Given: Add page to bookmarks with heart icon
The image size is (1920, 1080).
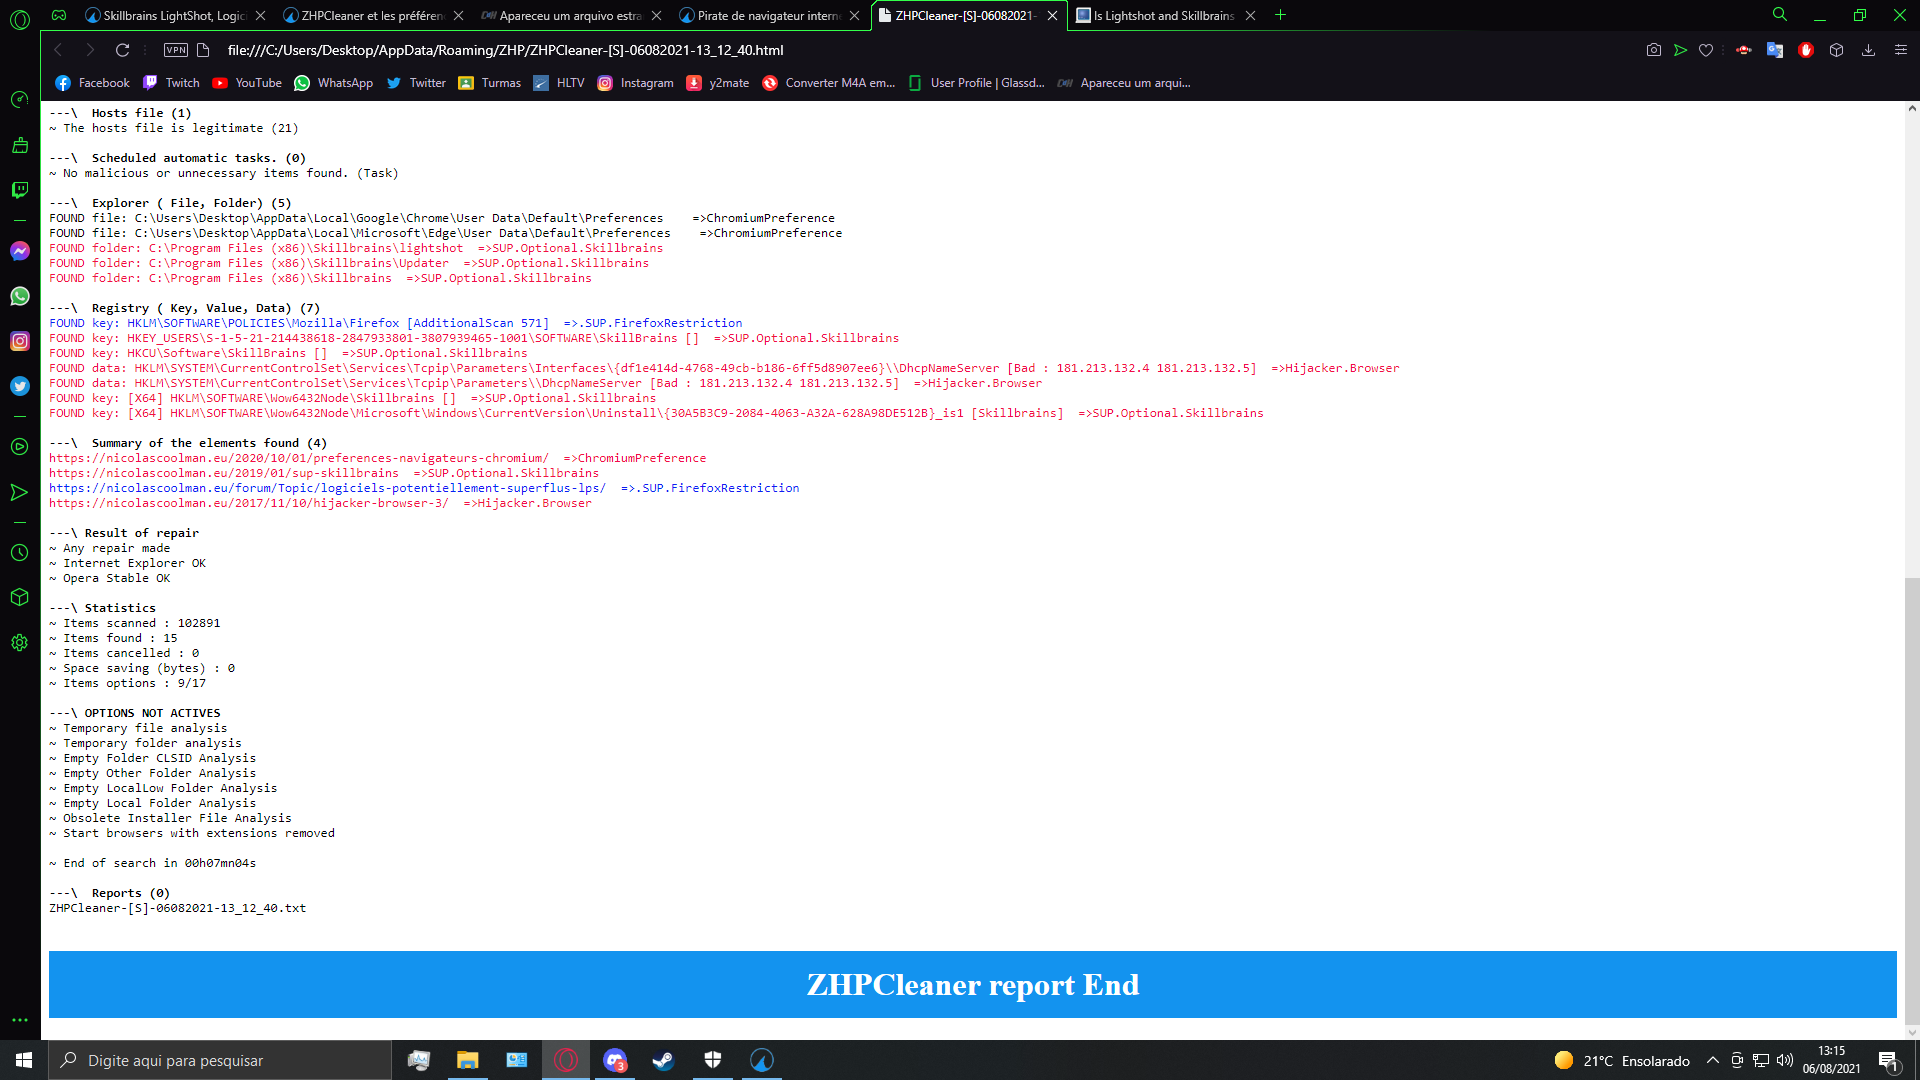Looking at the screenshot, I should 1706,50.
